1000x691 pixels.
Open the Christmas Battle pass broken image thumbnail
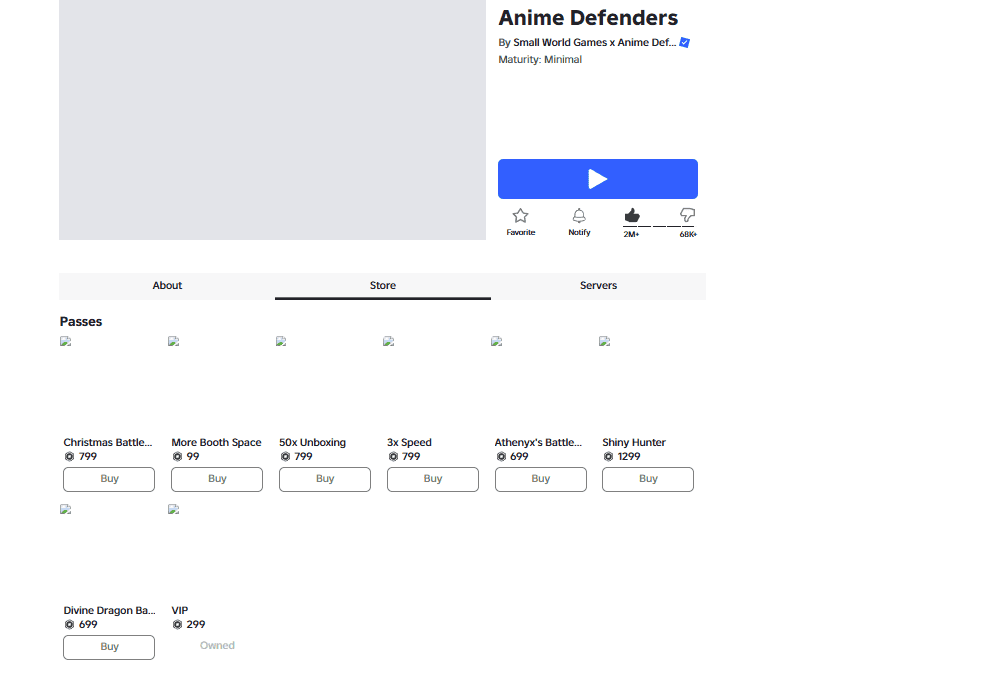[66, 341]
